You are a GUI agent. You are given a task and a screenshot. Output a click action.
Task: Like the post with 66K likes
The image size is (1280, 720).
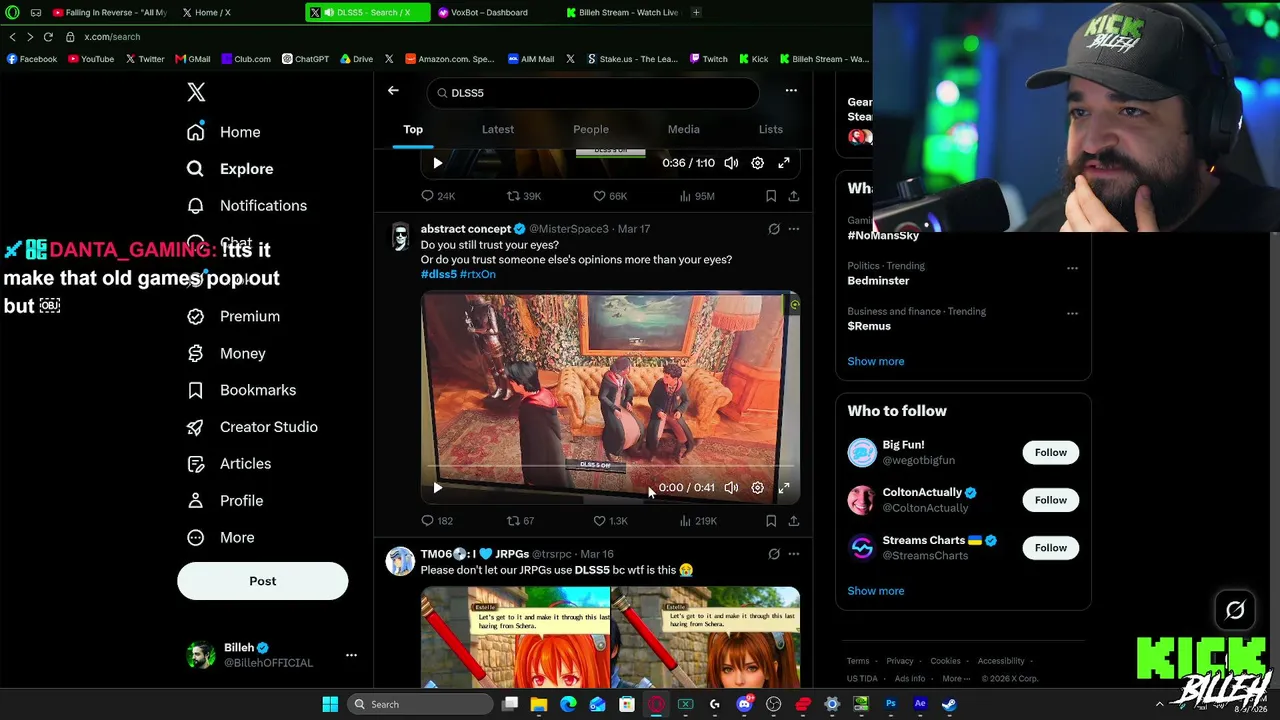610,196
